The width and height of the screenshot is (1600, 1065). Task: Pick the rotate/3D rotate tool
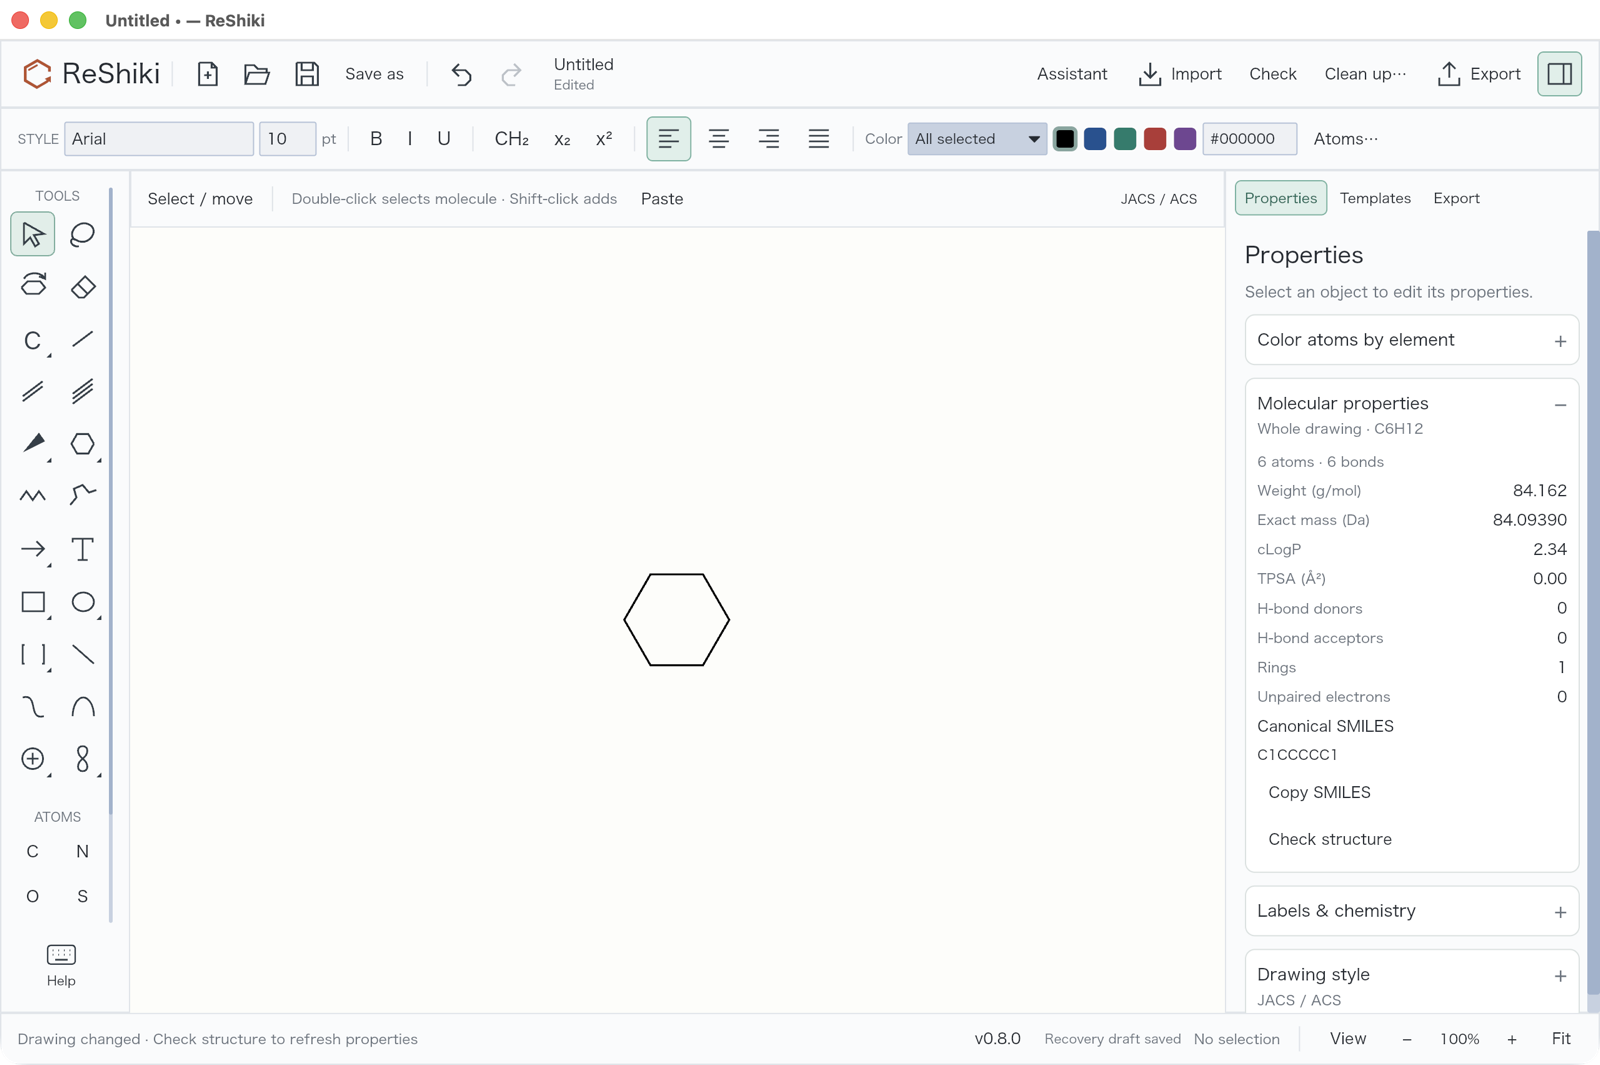33,286
